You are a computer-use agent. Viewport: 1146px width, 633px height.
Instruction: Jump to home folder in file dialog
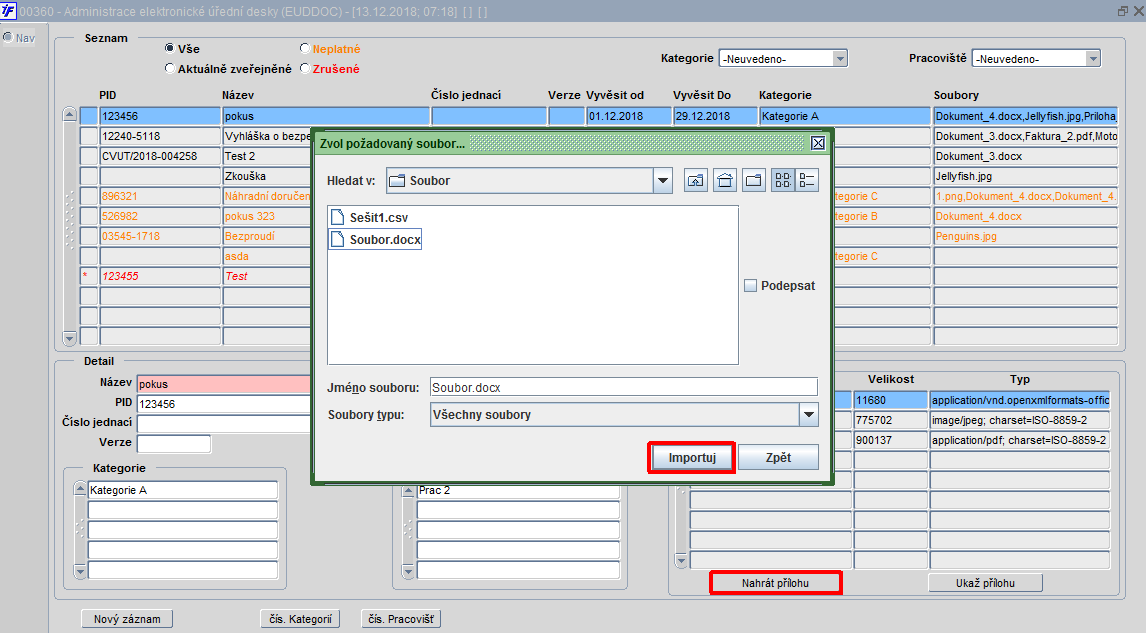pyautogui.click(x=724, y=180)
